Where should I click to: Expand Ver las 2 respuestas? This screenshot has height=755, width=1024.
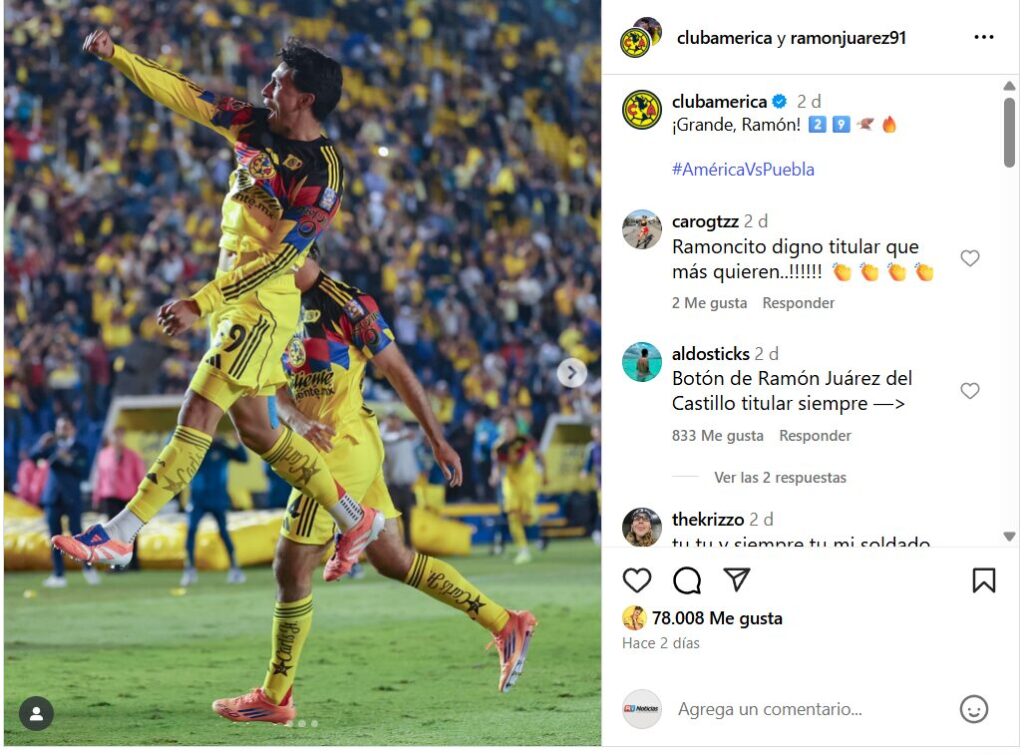[x=780, y=477]
